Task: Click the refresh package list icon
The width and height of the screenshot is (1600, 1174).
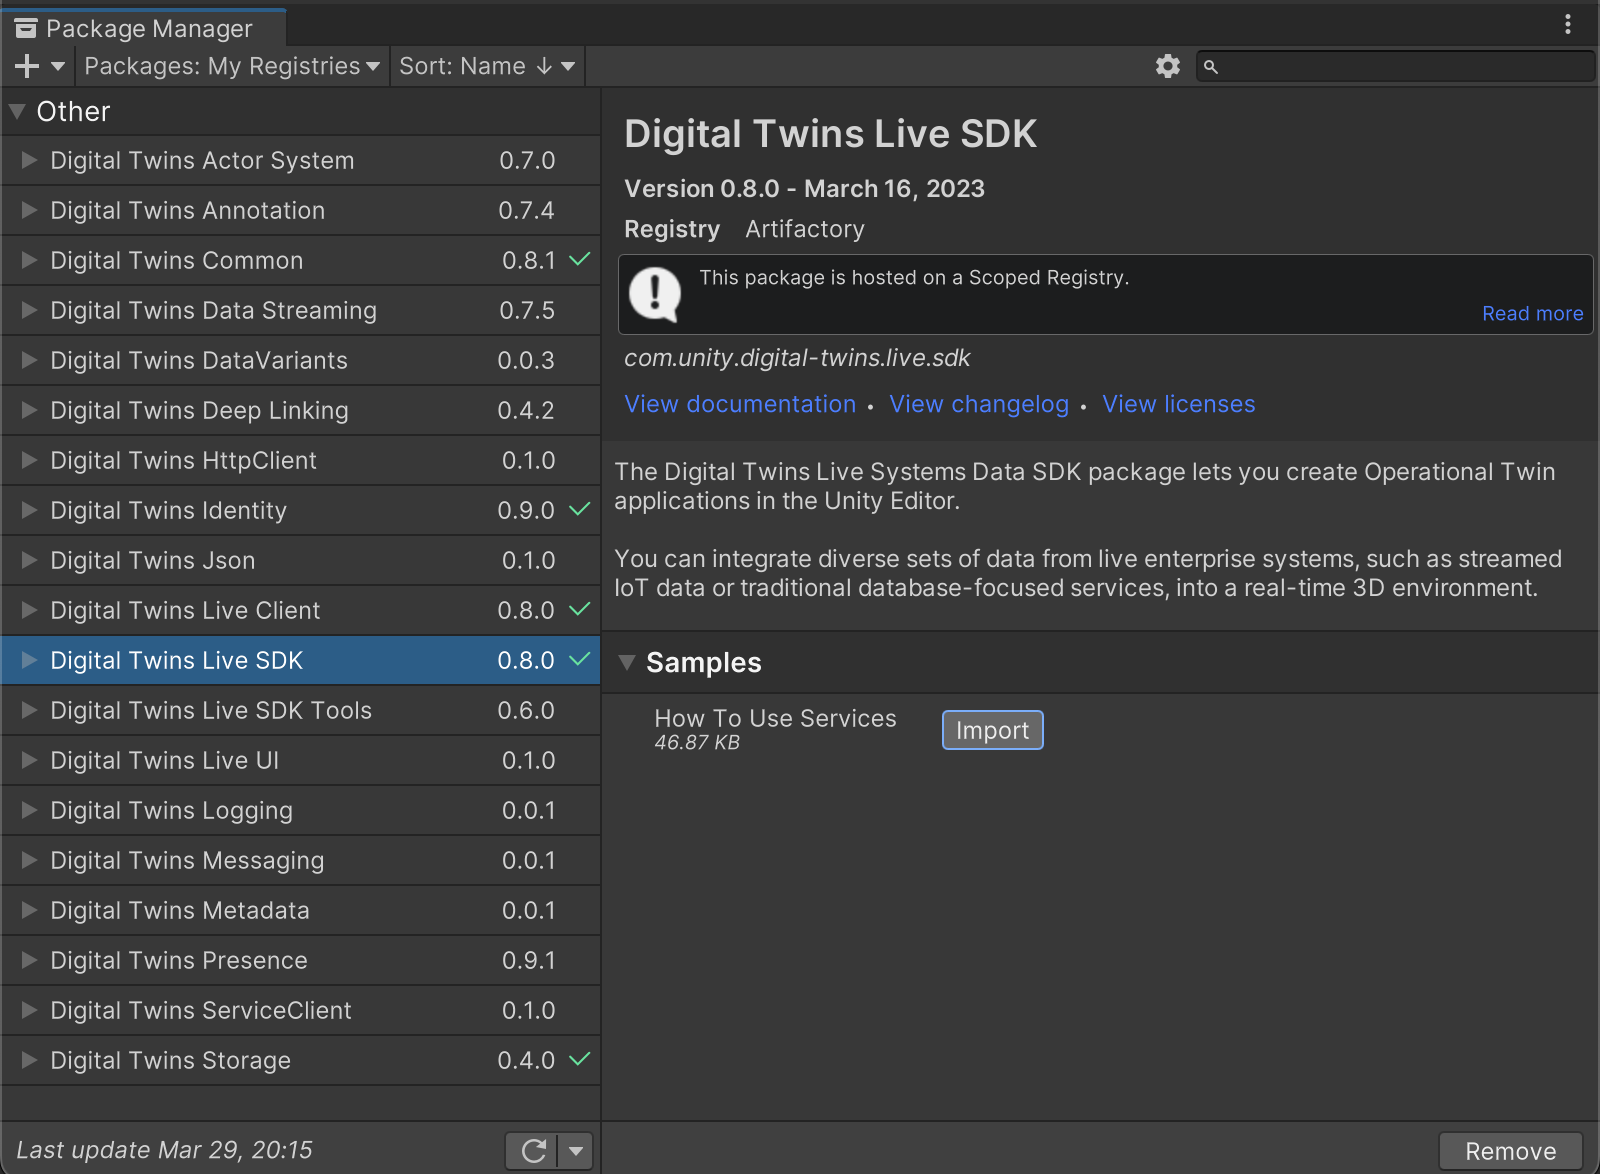Action: (533, 1151)
